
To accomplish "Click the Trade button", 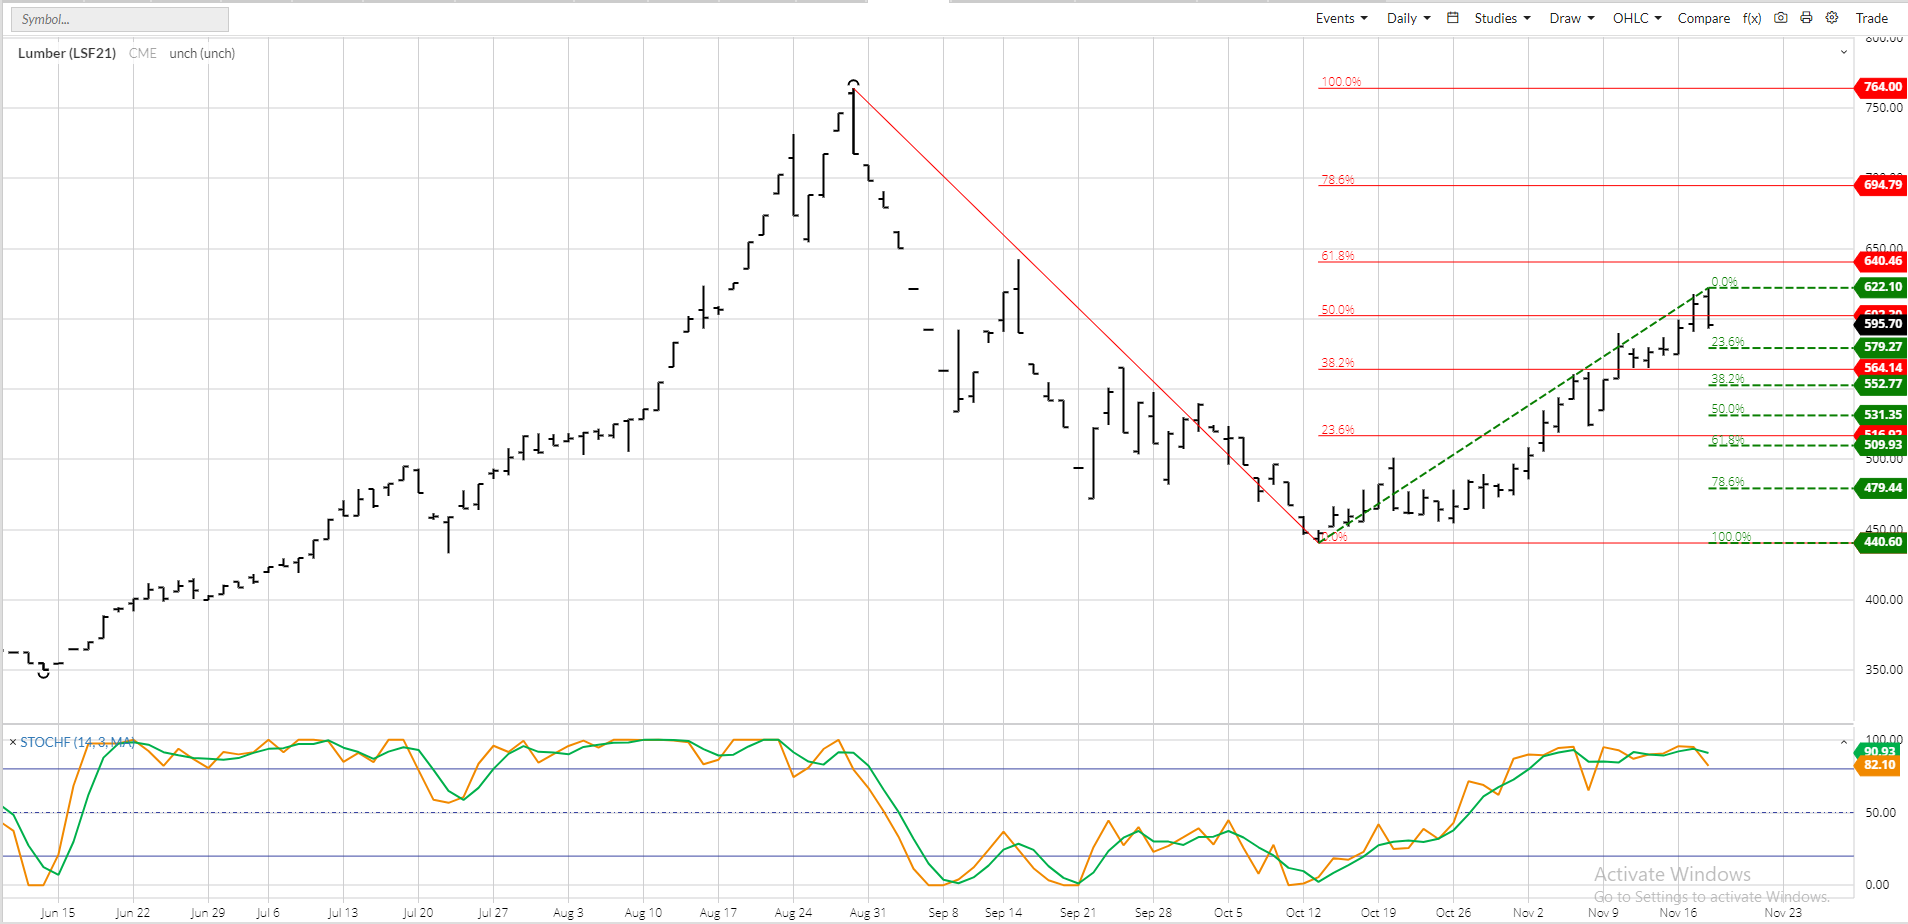I will click(x=1872, y=18).
